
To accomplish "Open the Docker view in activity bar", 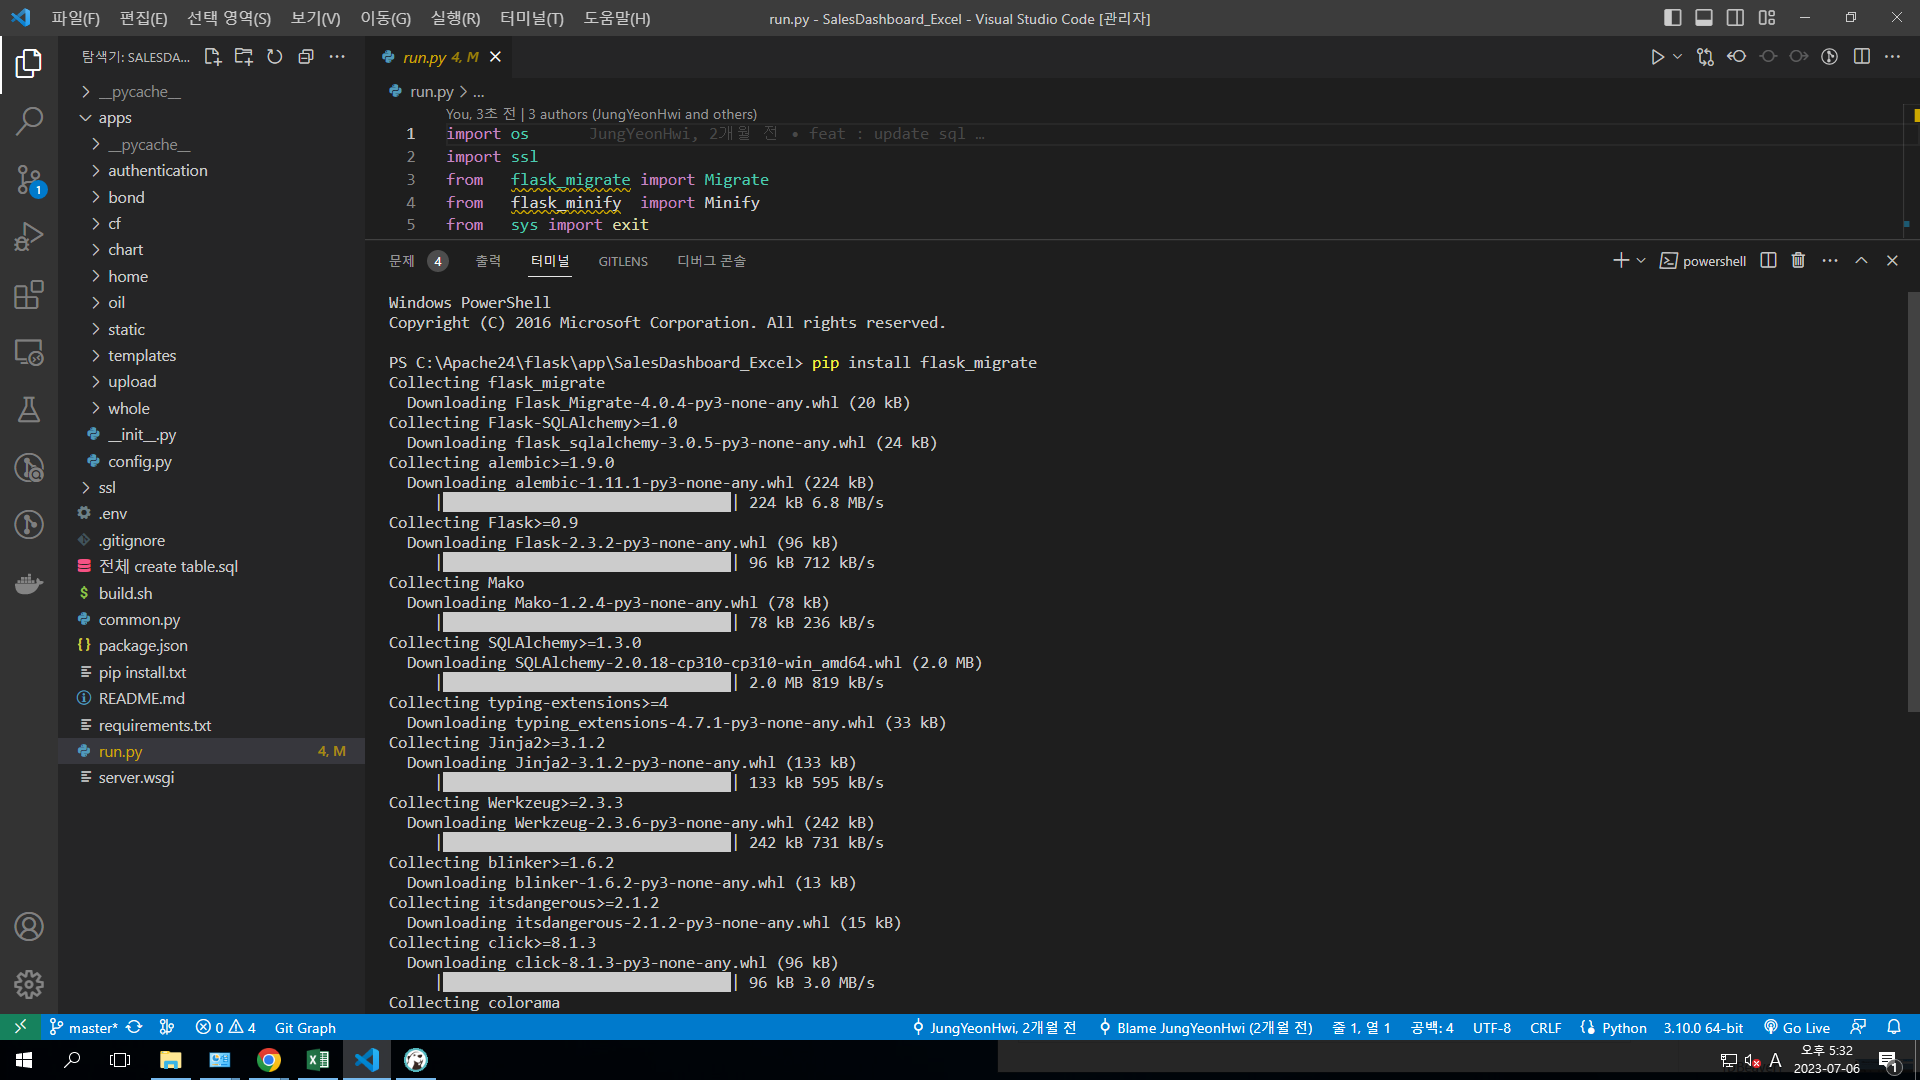I will pos(29,583).
